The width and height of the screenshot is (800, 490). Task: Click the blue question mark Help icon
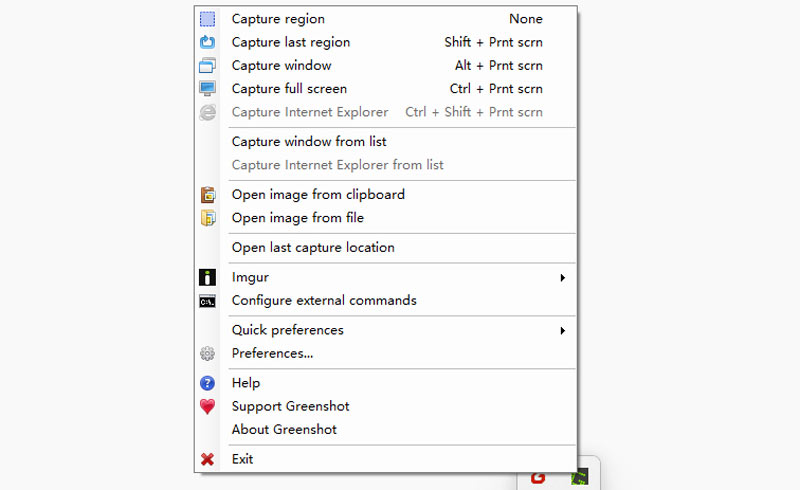click(x=207, y=383)
